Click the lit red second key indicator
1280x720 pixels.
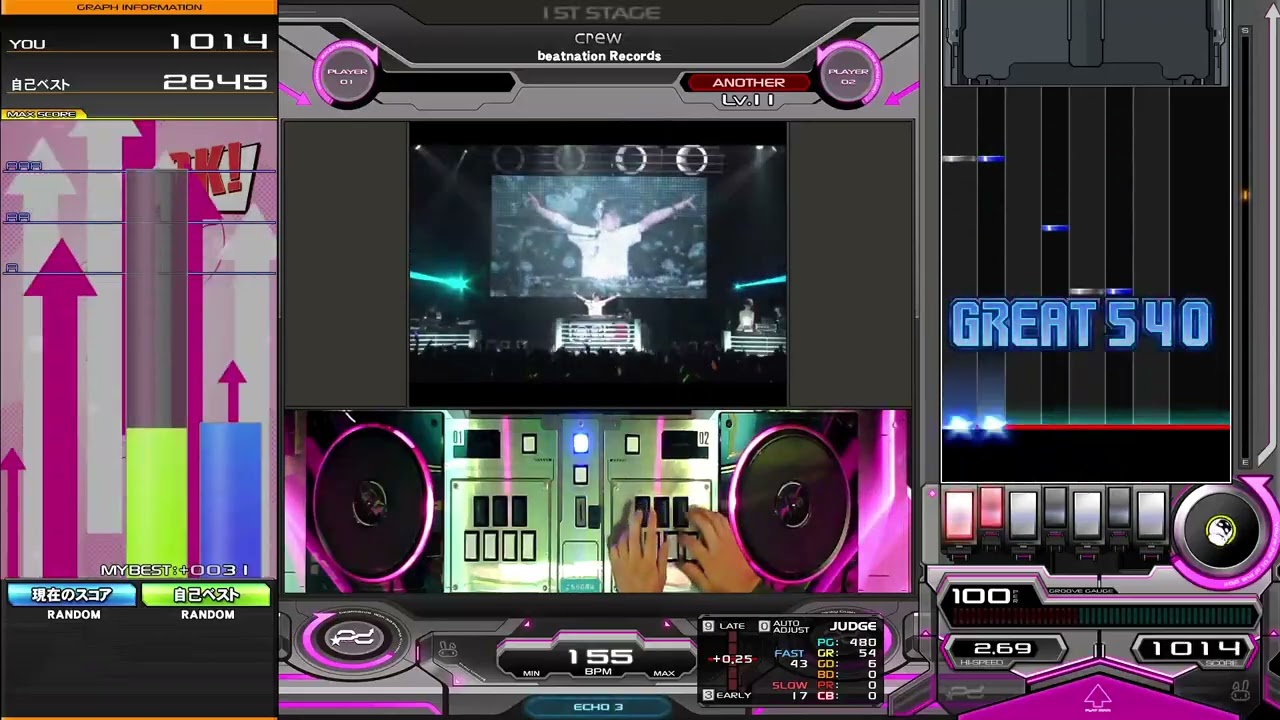pos(990,508)
